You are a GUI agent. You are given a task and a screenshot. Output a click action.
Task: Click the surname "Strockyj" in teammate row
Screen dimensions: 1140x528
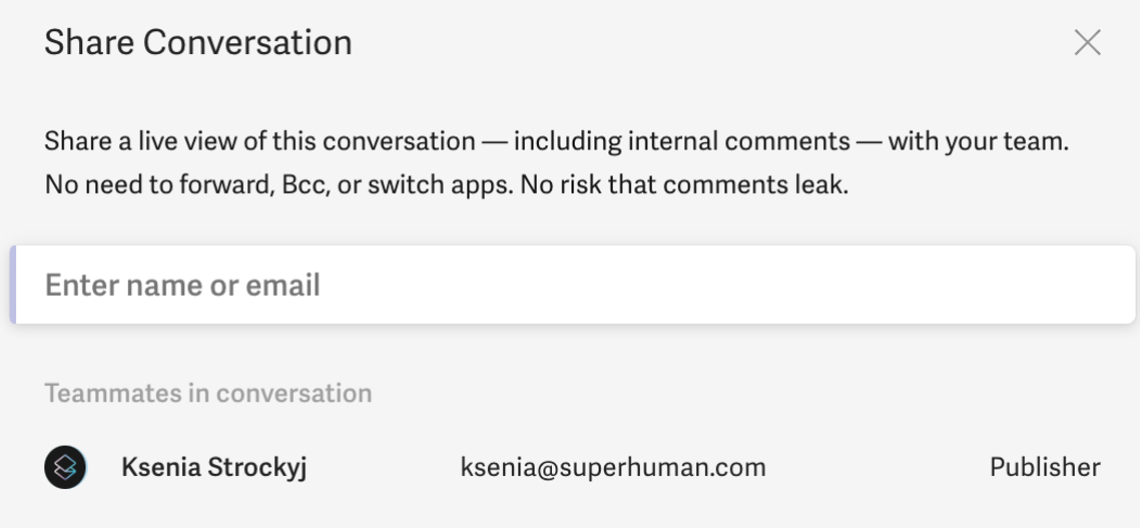pyautogui.click(x=257, y=468)
